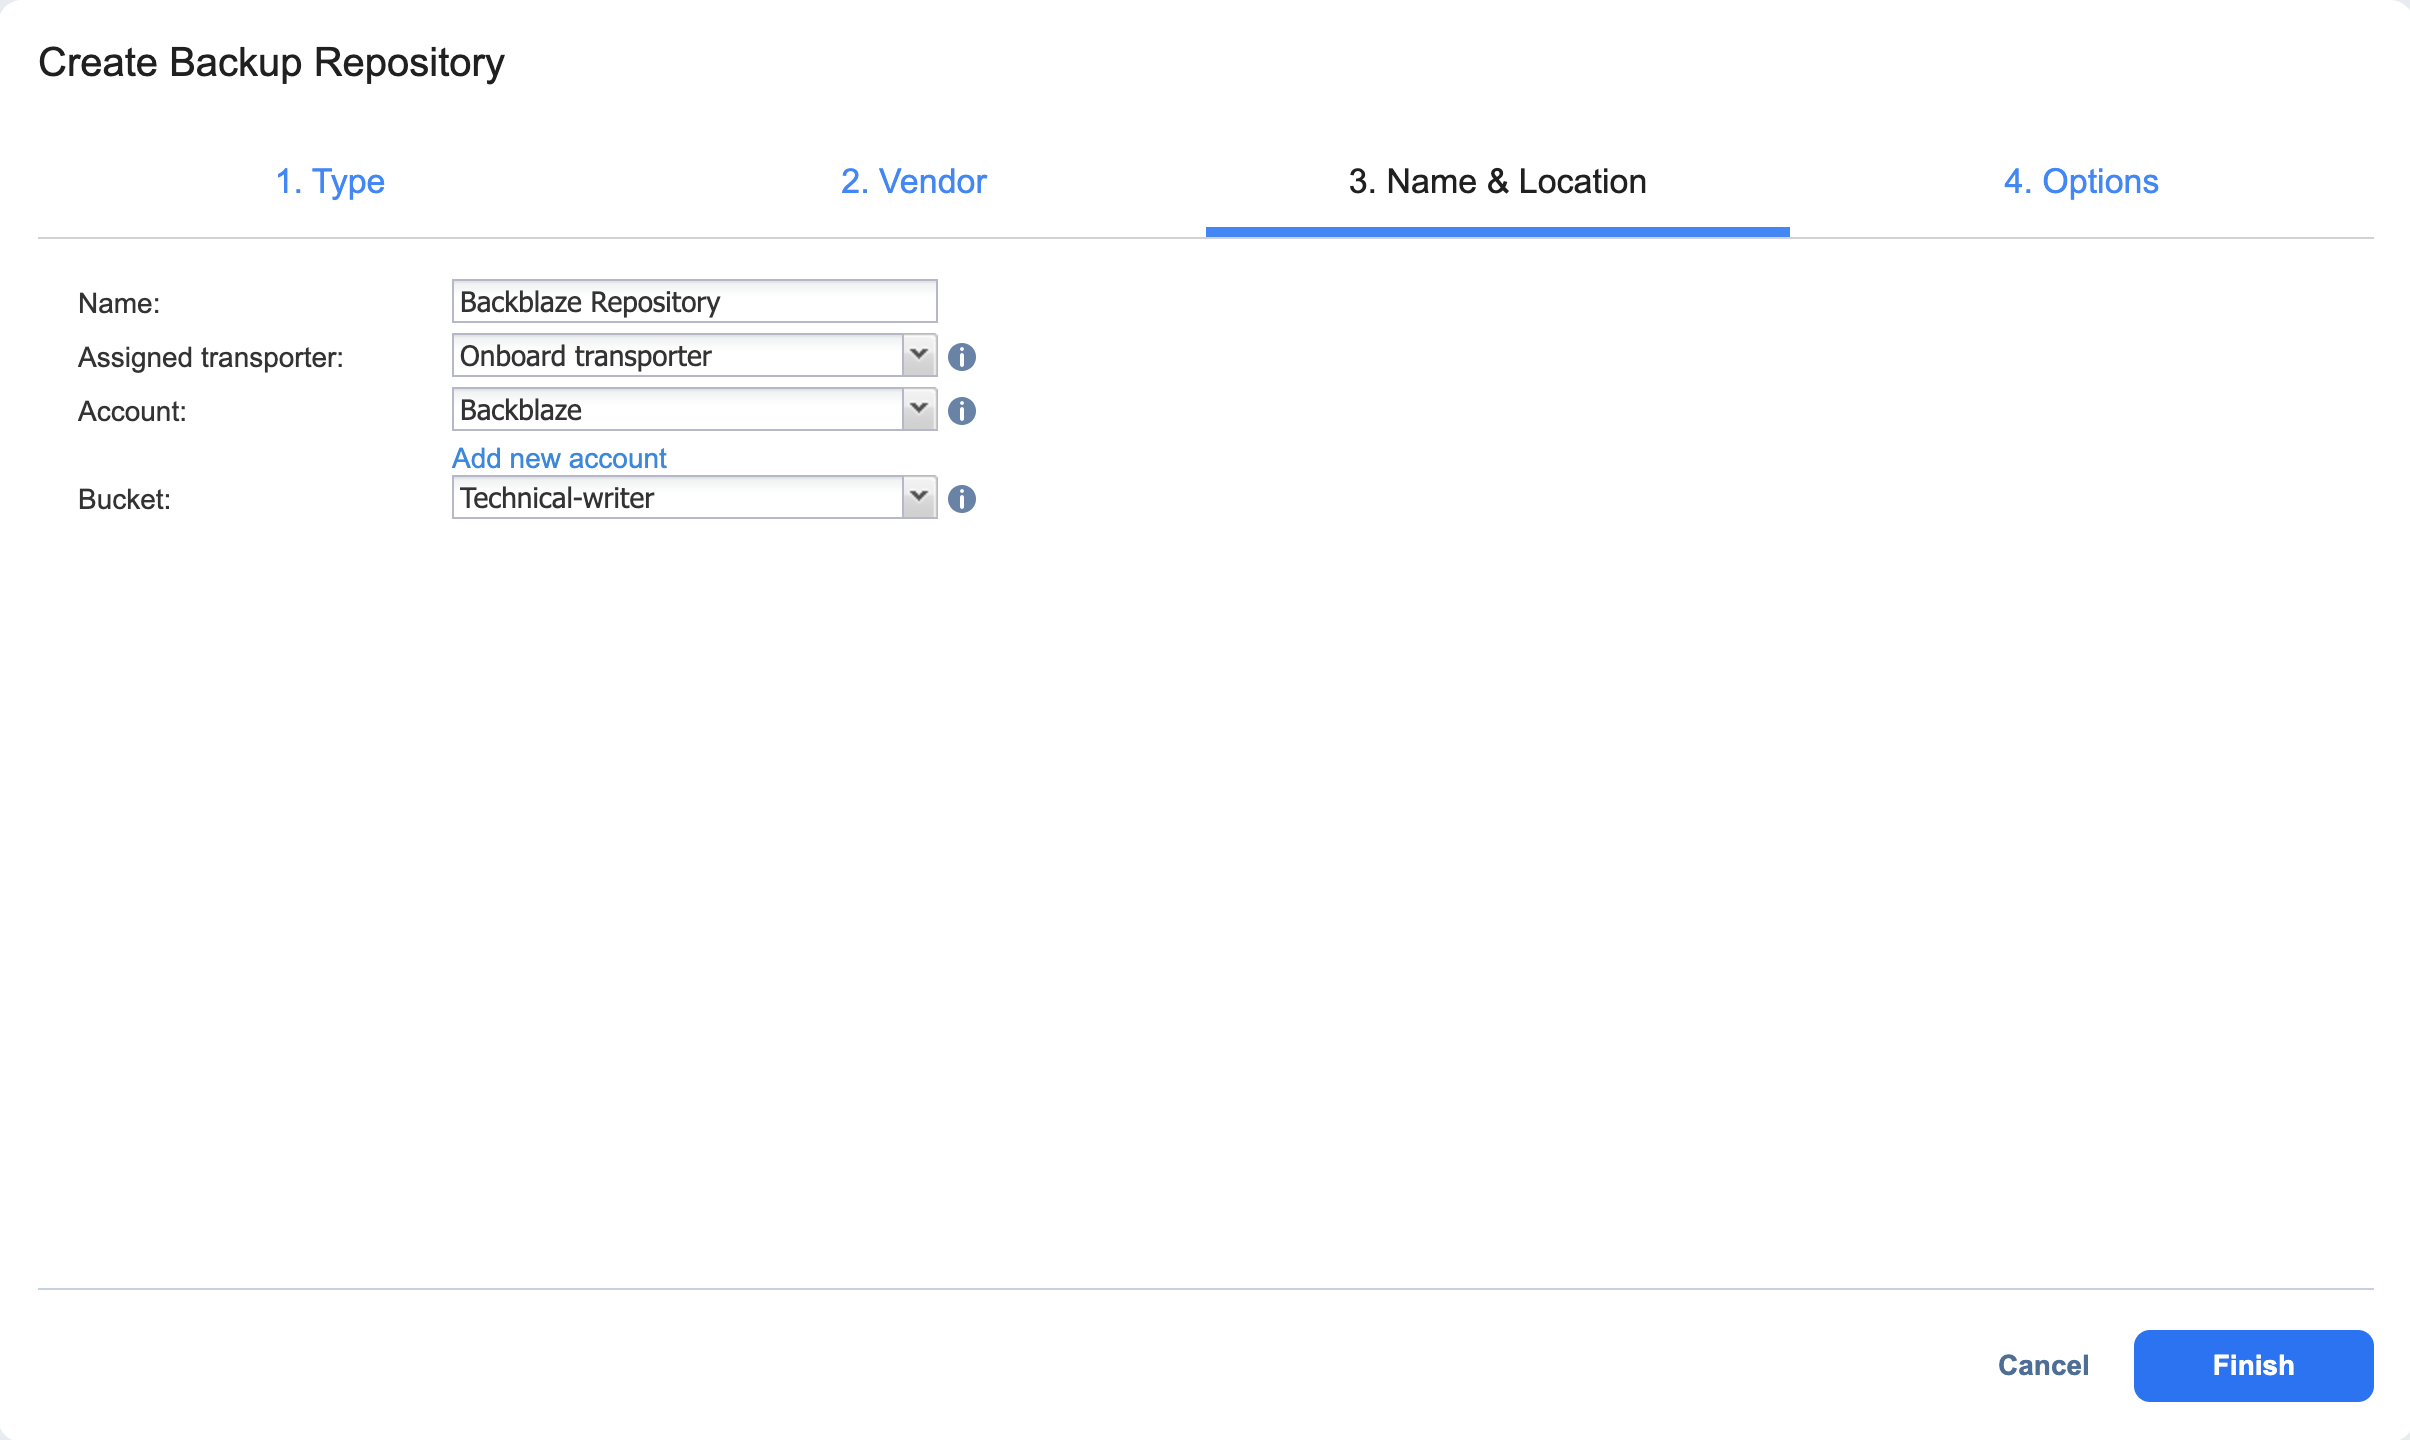Go to the 1. Type step
2410x1440 pixels.
click(x=330, y=182)
